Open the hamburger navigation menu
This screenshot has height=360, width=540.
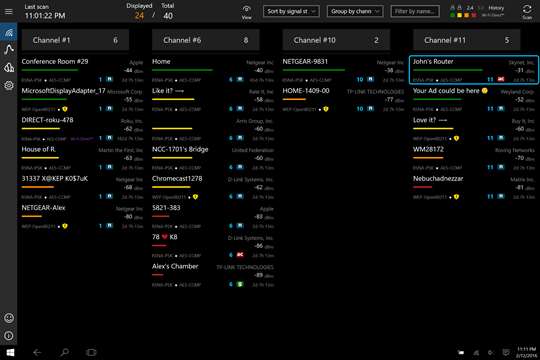(x=9, y=11)
